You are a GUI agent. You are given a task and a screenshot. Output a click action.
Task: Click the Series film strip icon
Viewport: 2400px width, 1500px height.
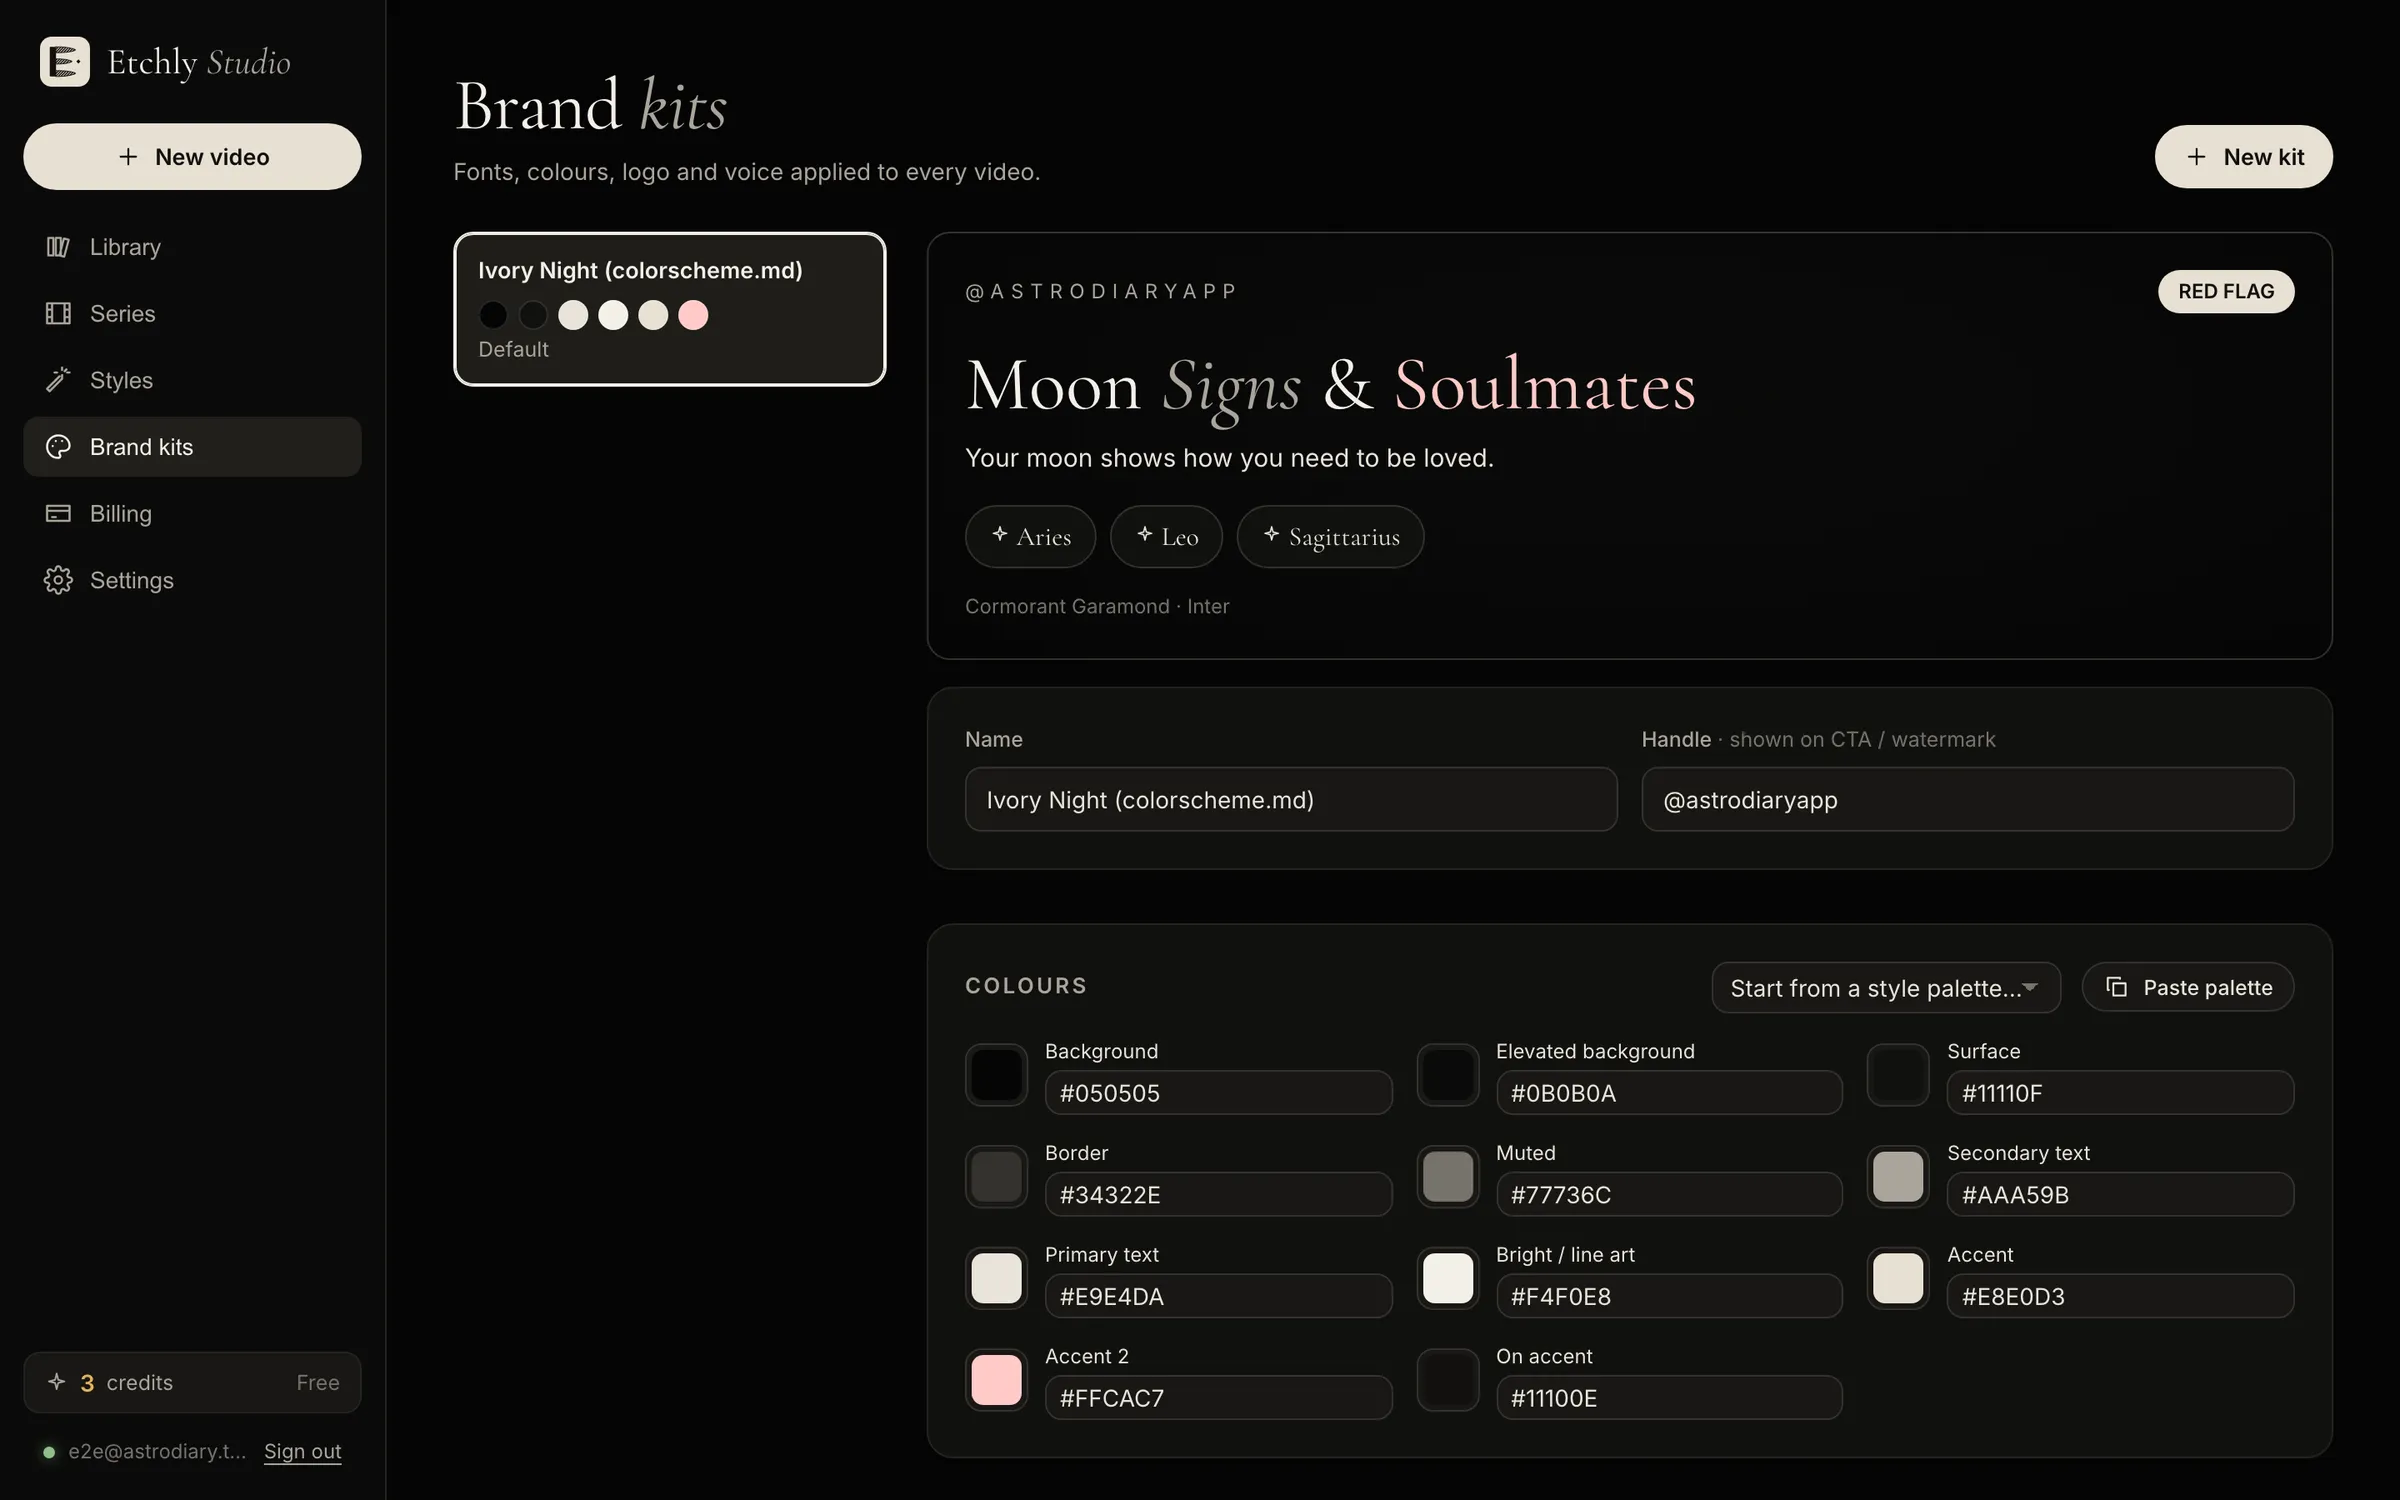pyautogui.click(x=58, y=314)
